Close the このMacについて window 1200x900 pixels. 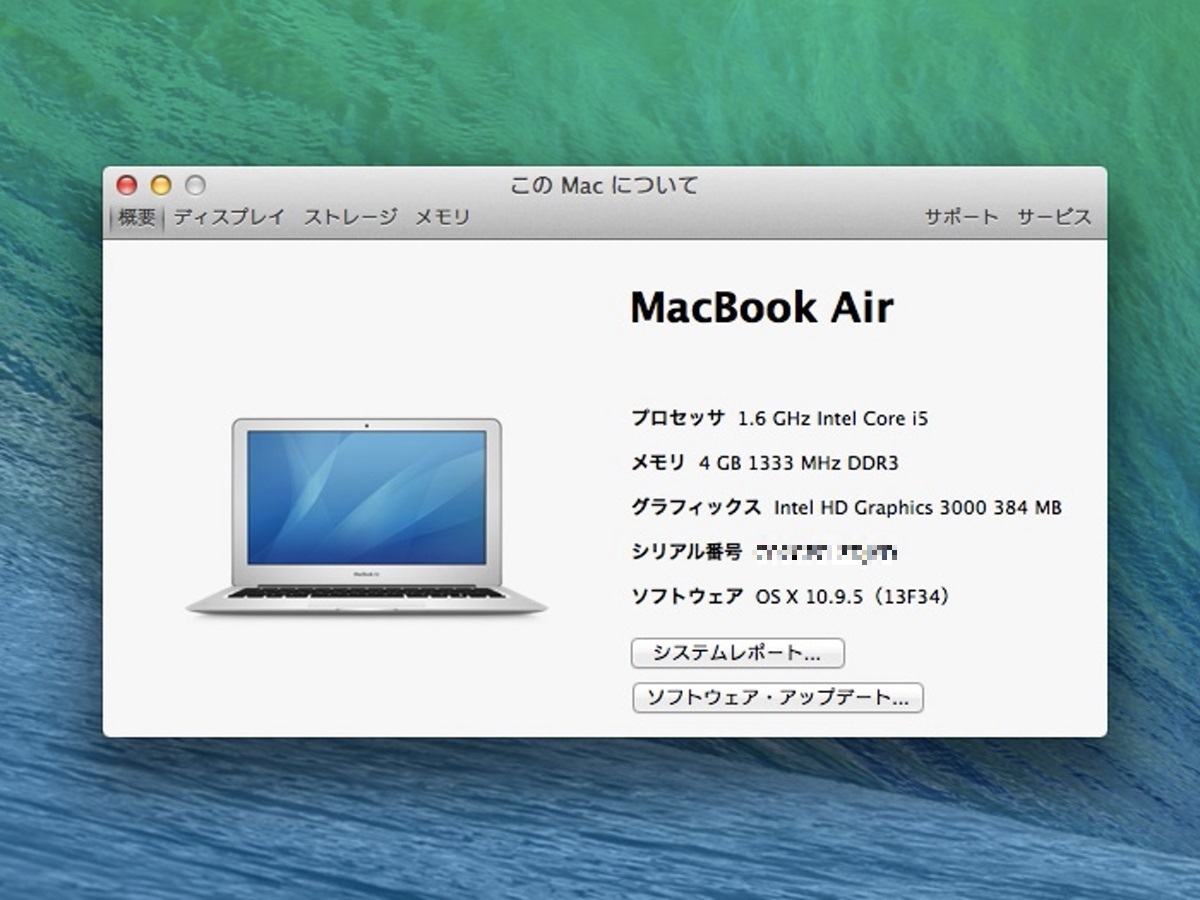point(127,185)
